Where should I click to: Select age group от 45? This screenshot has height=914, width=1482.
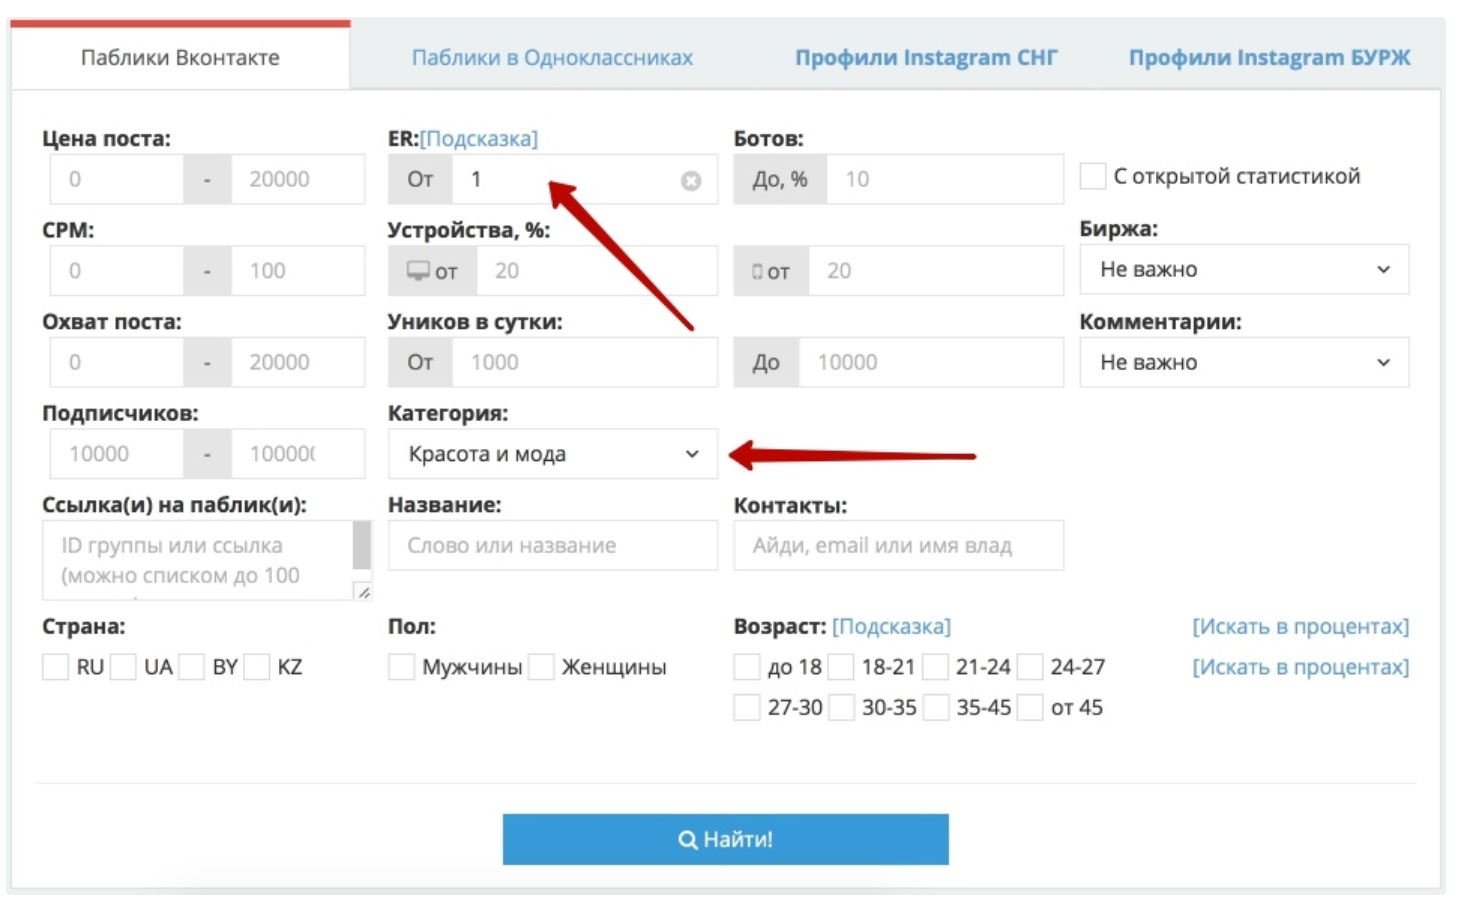[1030, 708]
